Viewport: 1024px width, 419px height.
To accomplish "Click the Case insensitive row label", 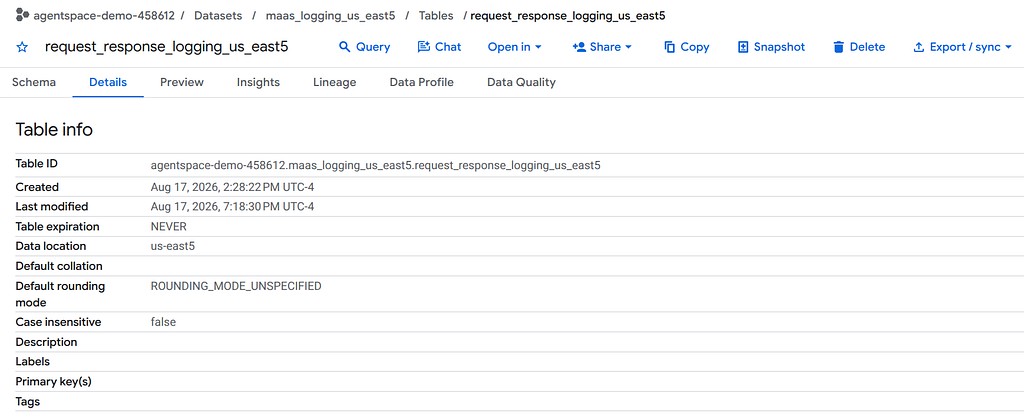I will click(x=59, y=322).
